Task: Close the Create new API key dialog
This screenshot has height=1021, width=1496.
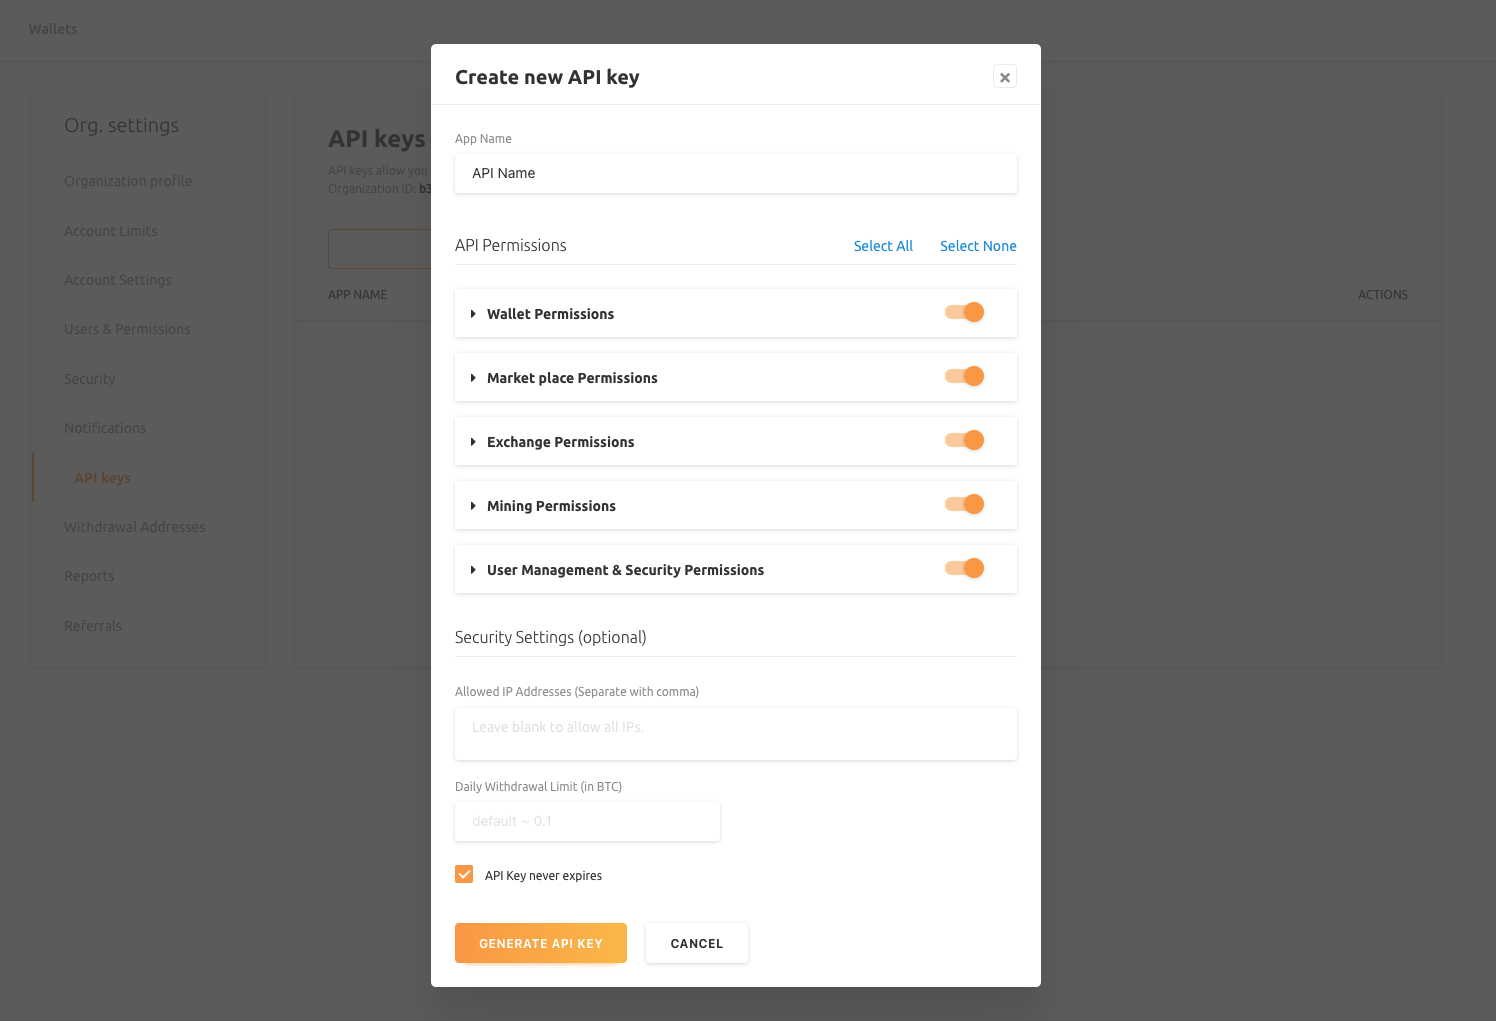Action: [x=1004, y=76]
